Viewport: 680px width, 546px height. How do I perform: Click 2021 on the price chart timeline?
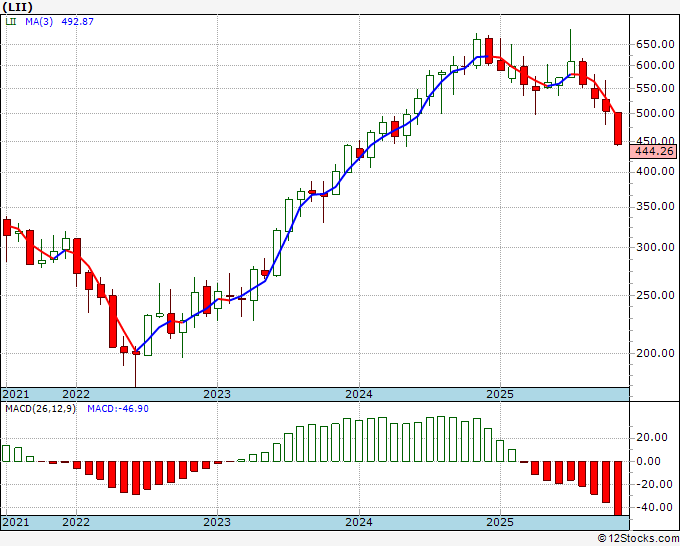(x=16, y=394)
